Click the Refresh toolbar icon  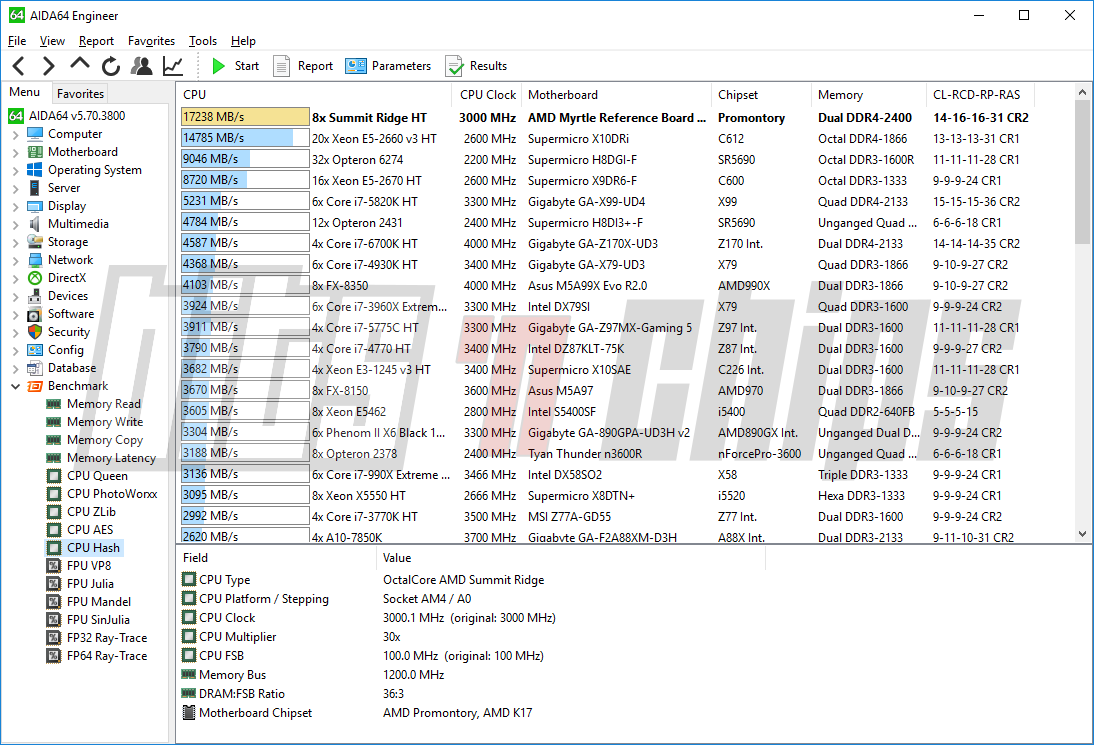click(110, 66)
